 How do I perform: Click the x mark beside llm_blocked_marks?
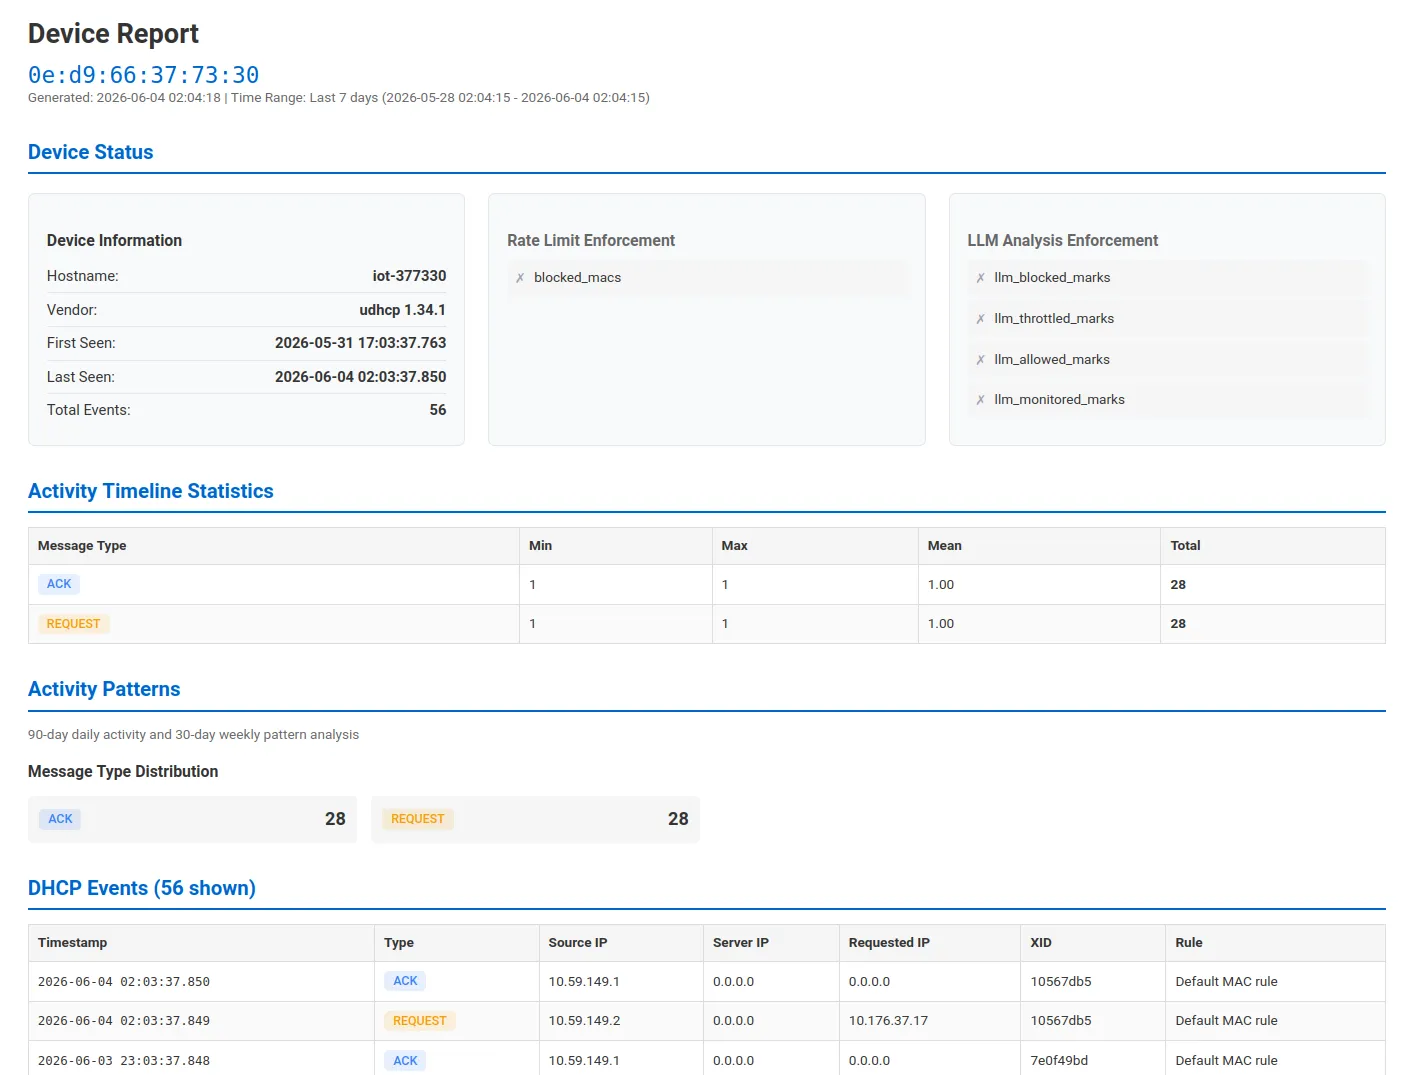point(981,278)
